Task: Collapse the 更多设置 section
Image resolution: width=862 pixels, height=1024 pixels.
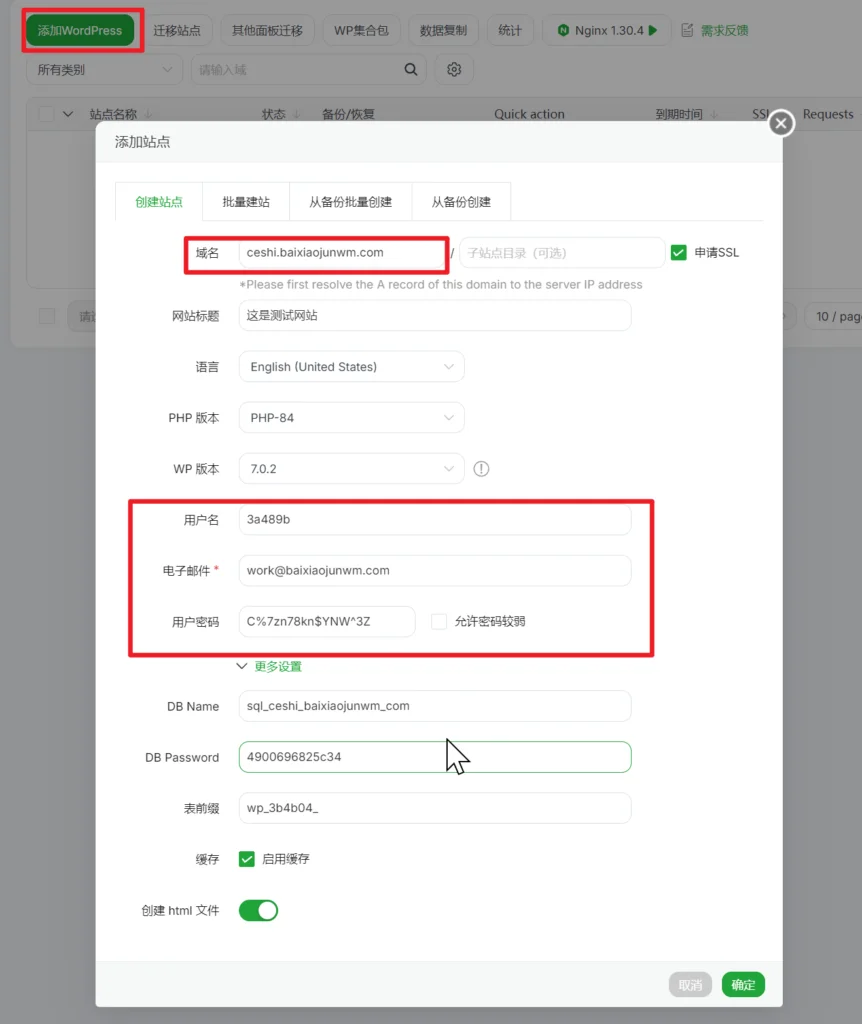Action: tap(269, 666)
